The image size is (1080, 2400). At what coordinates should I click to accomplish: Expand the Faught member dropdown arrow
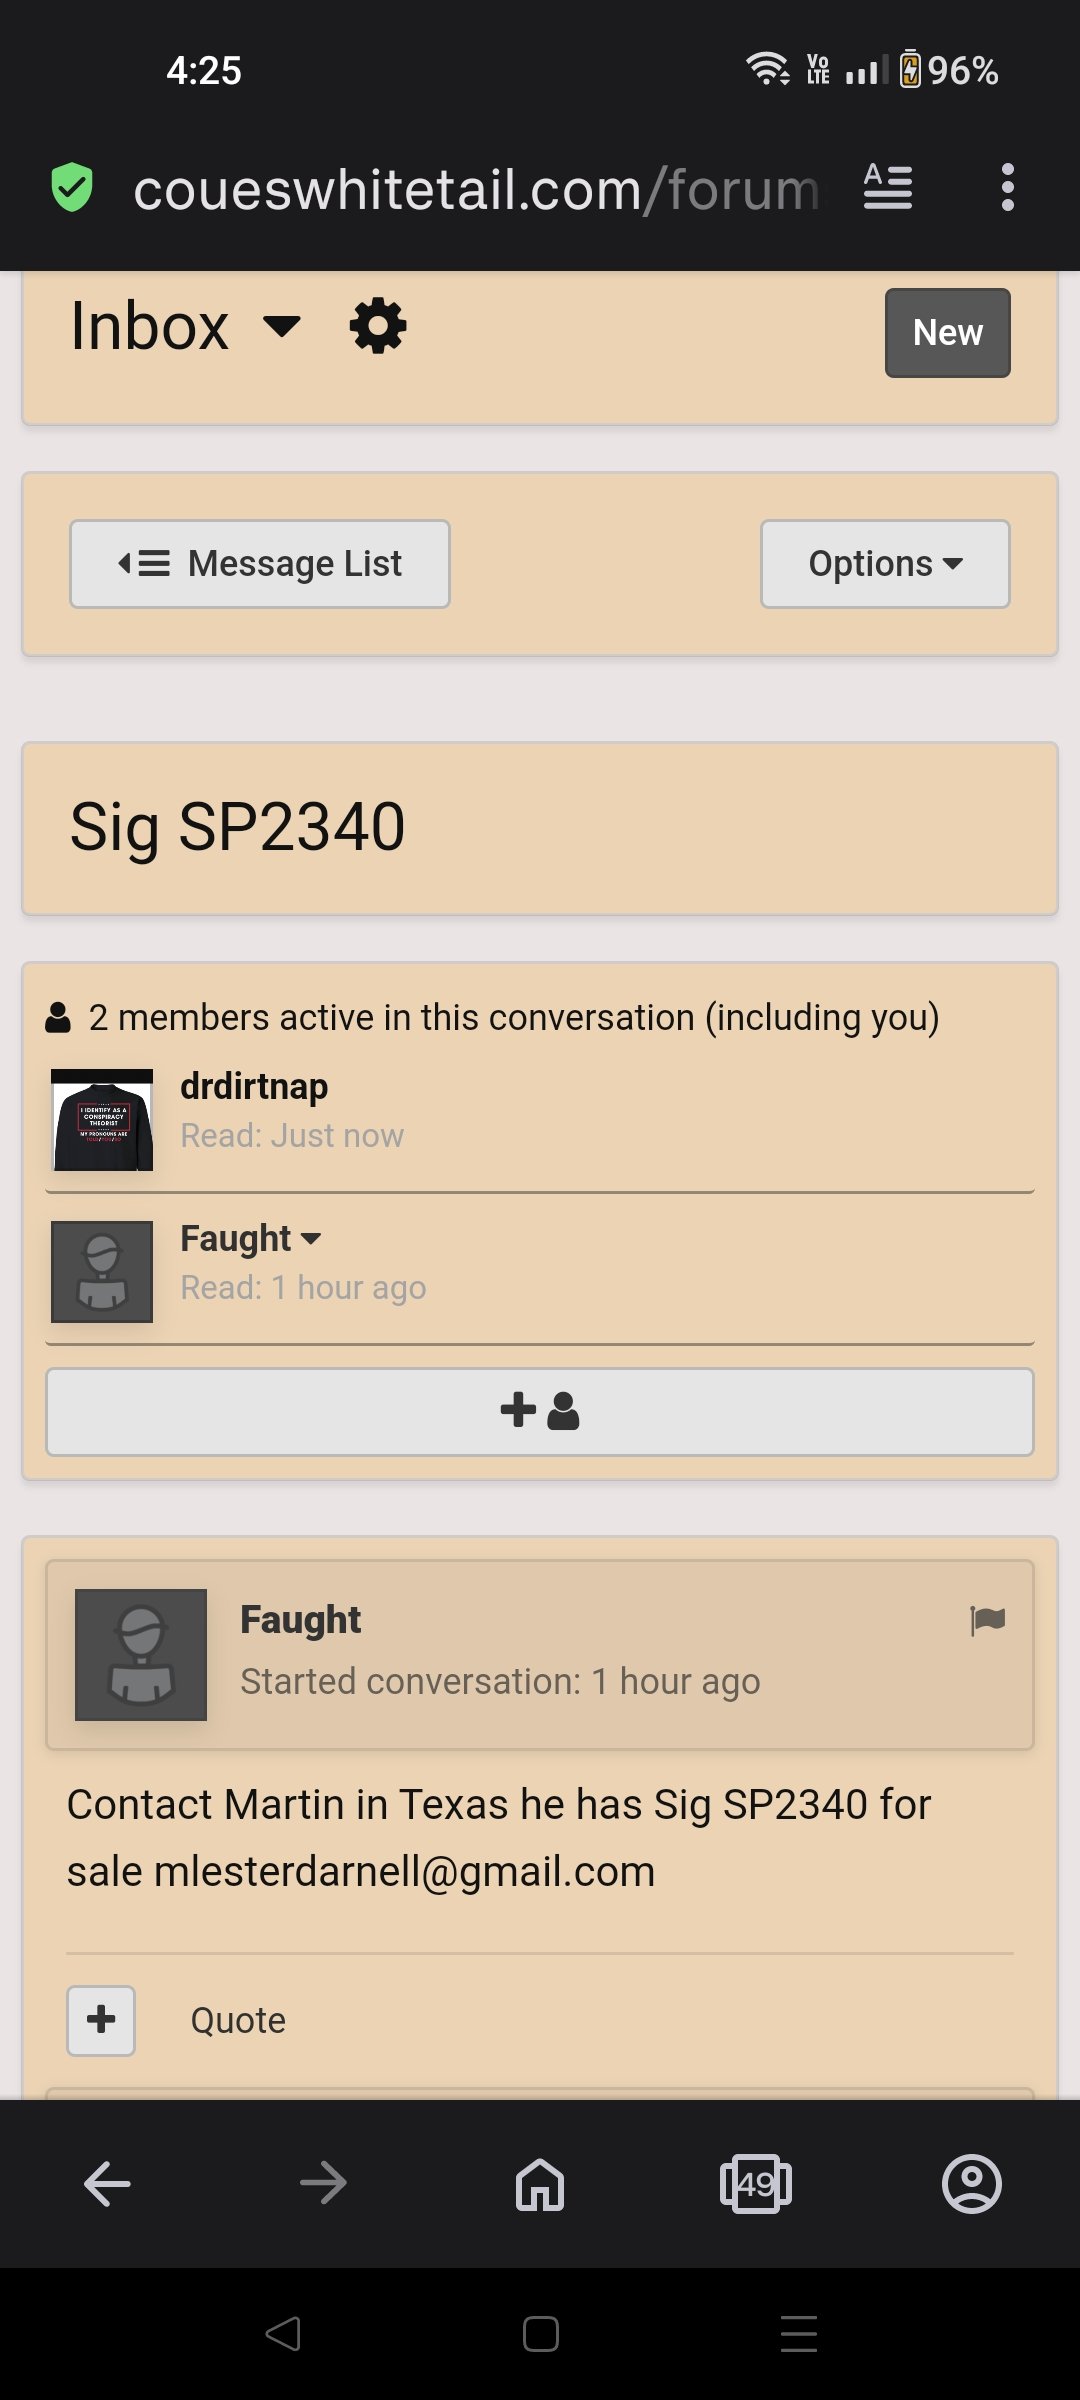coord(311,1239)
